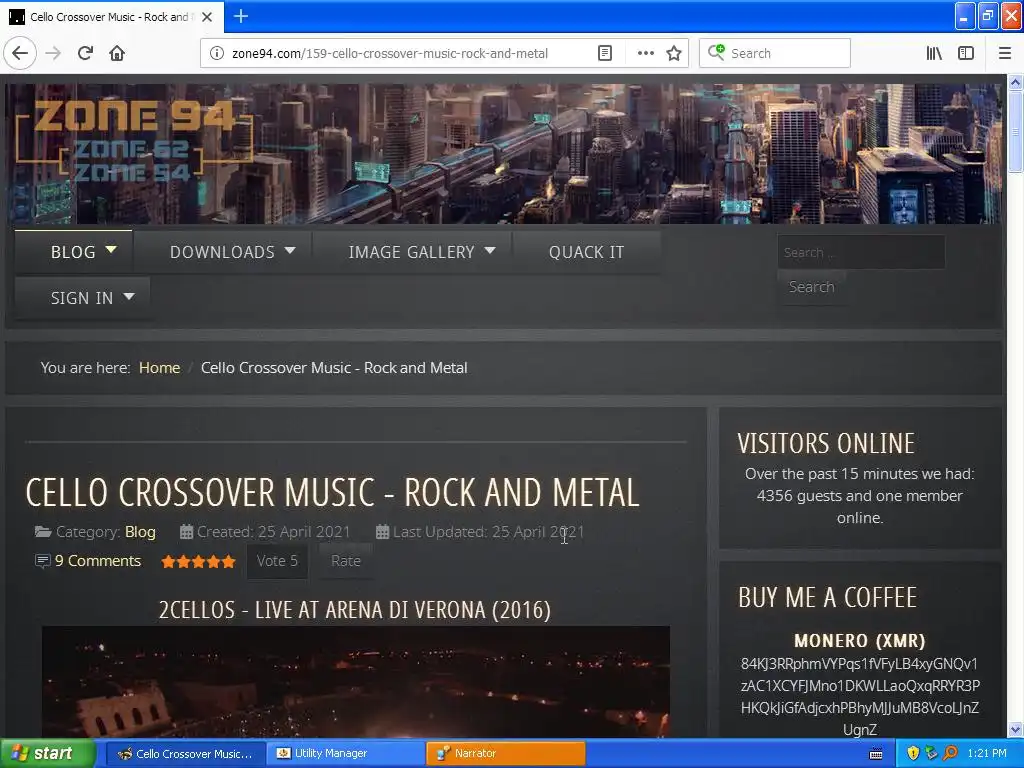Click the Rate button

point(345,561)
